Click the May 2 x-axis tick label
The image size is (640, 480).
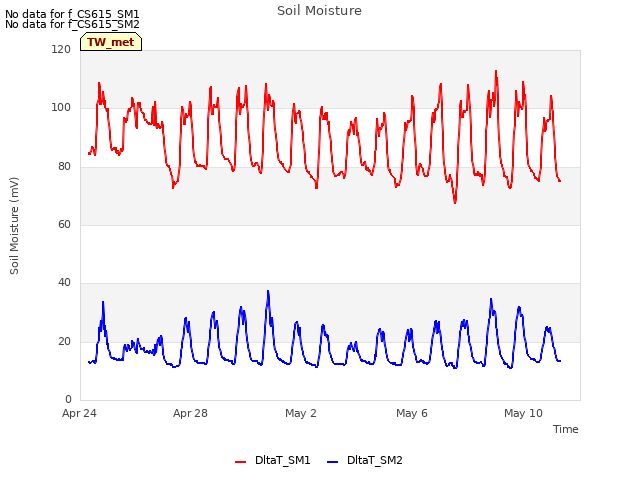301,413
